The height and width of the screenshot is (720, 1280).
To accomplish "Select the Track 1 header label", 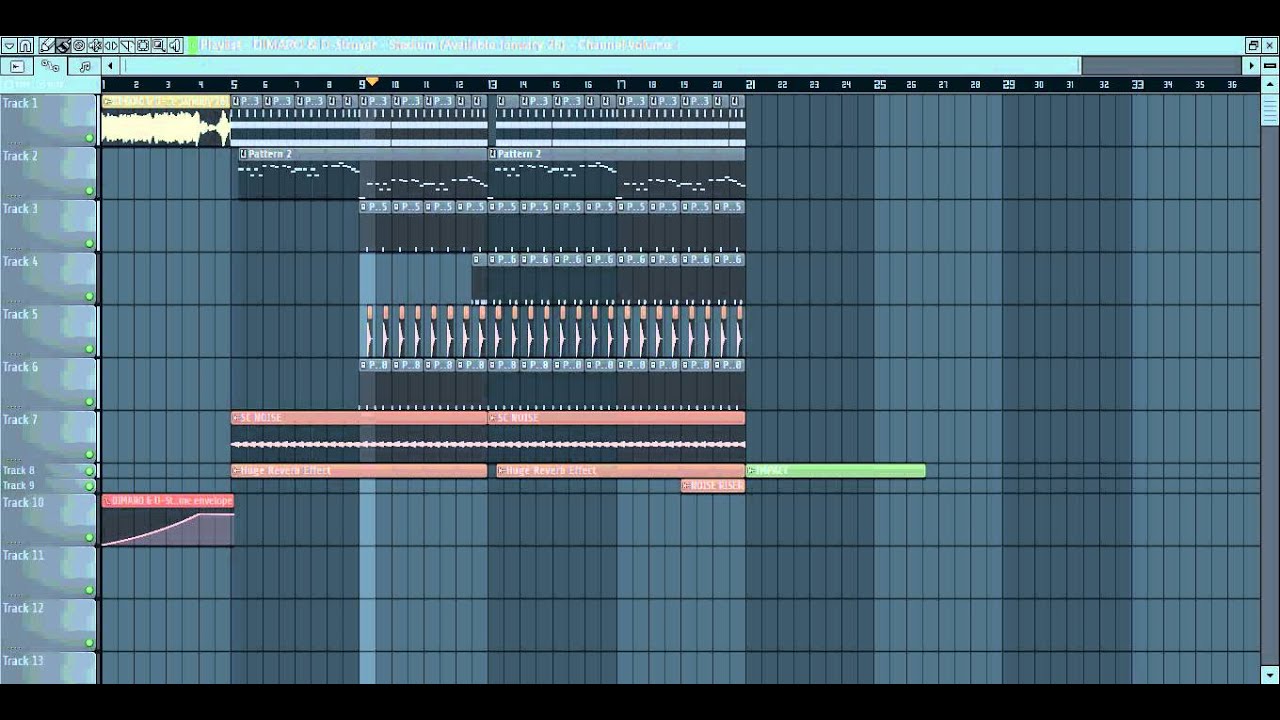I will pos(21,104).
